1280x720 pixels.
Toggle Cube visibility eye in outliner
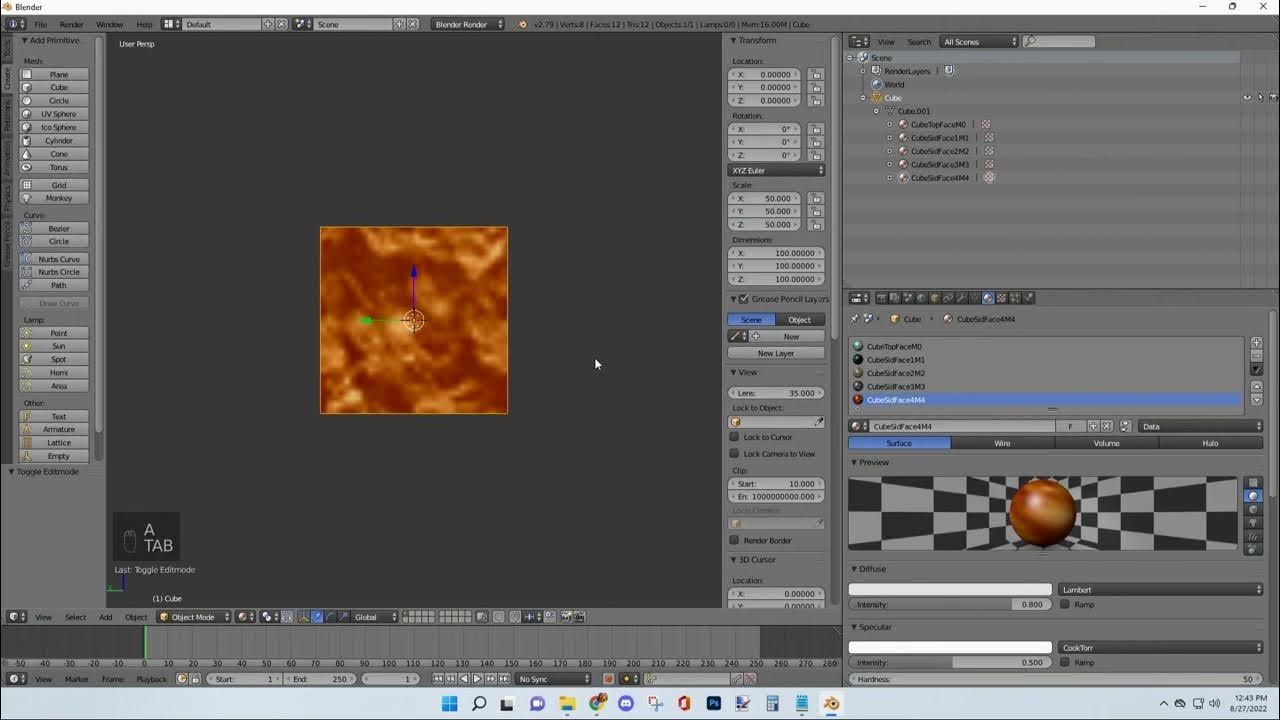tap(1247, 98)
